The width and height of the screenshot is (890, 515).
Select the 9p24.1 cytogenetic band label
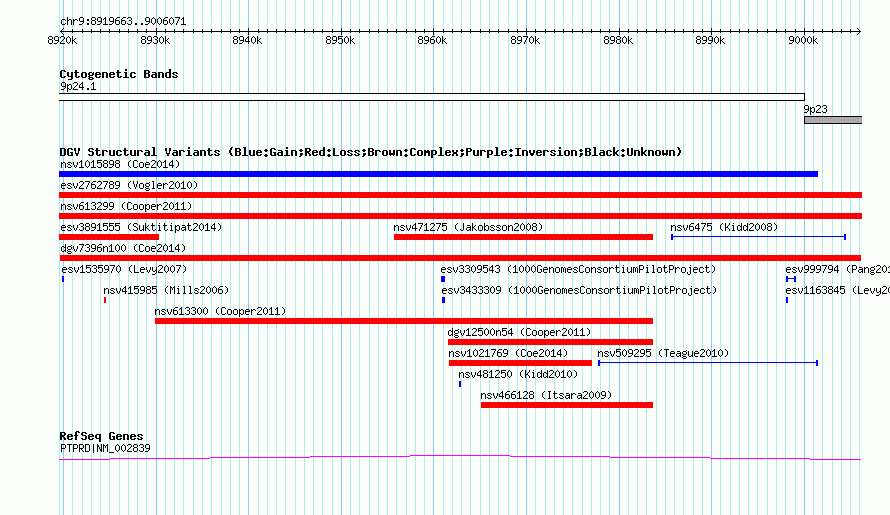pyautogui.click(x=78, y=86)
